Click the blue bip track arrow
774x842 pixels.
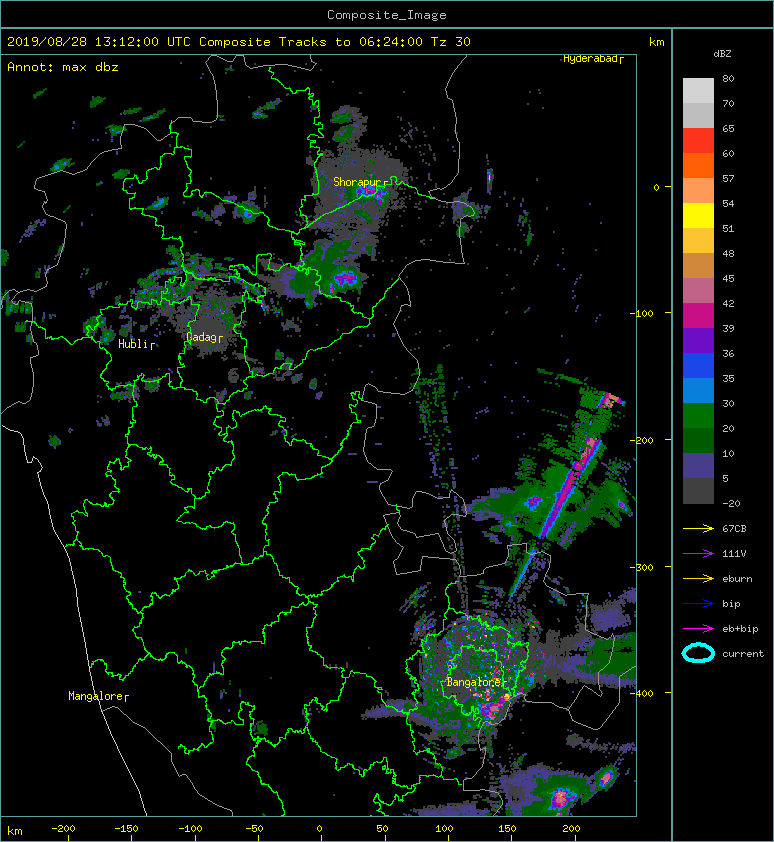[698, 604]
